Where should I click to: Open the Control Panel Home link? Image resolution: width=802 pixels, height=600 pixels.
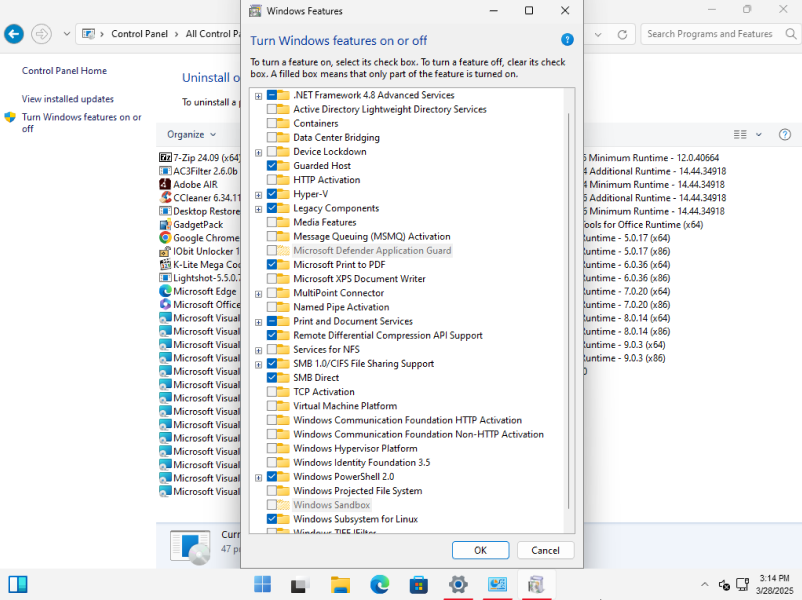[64, 71]
